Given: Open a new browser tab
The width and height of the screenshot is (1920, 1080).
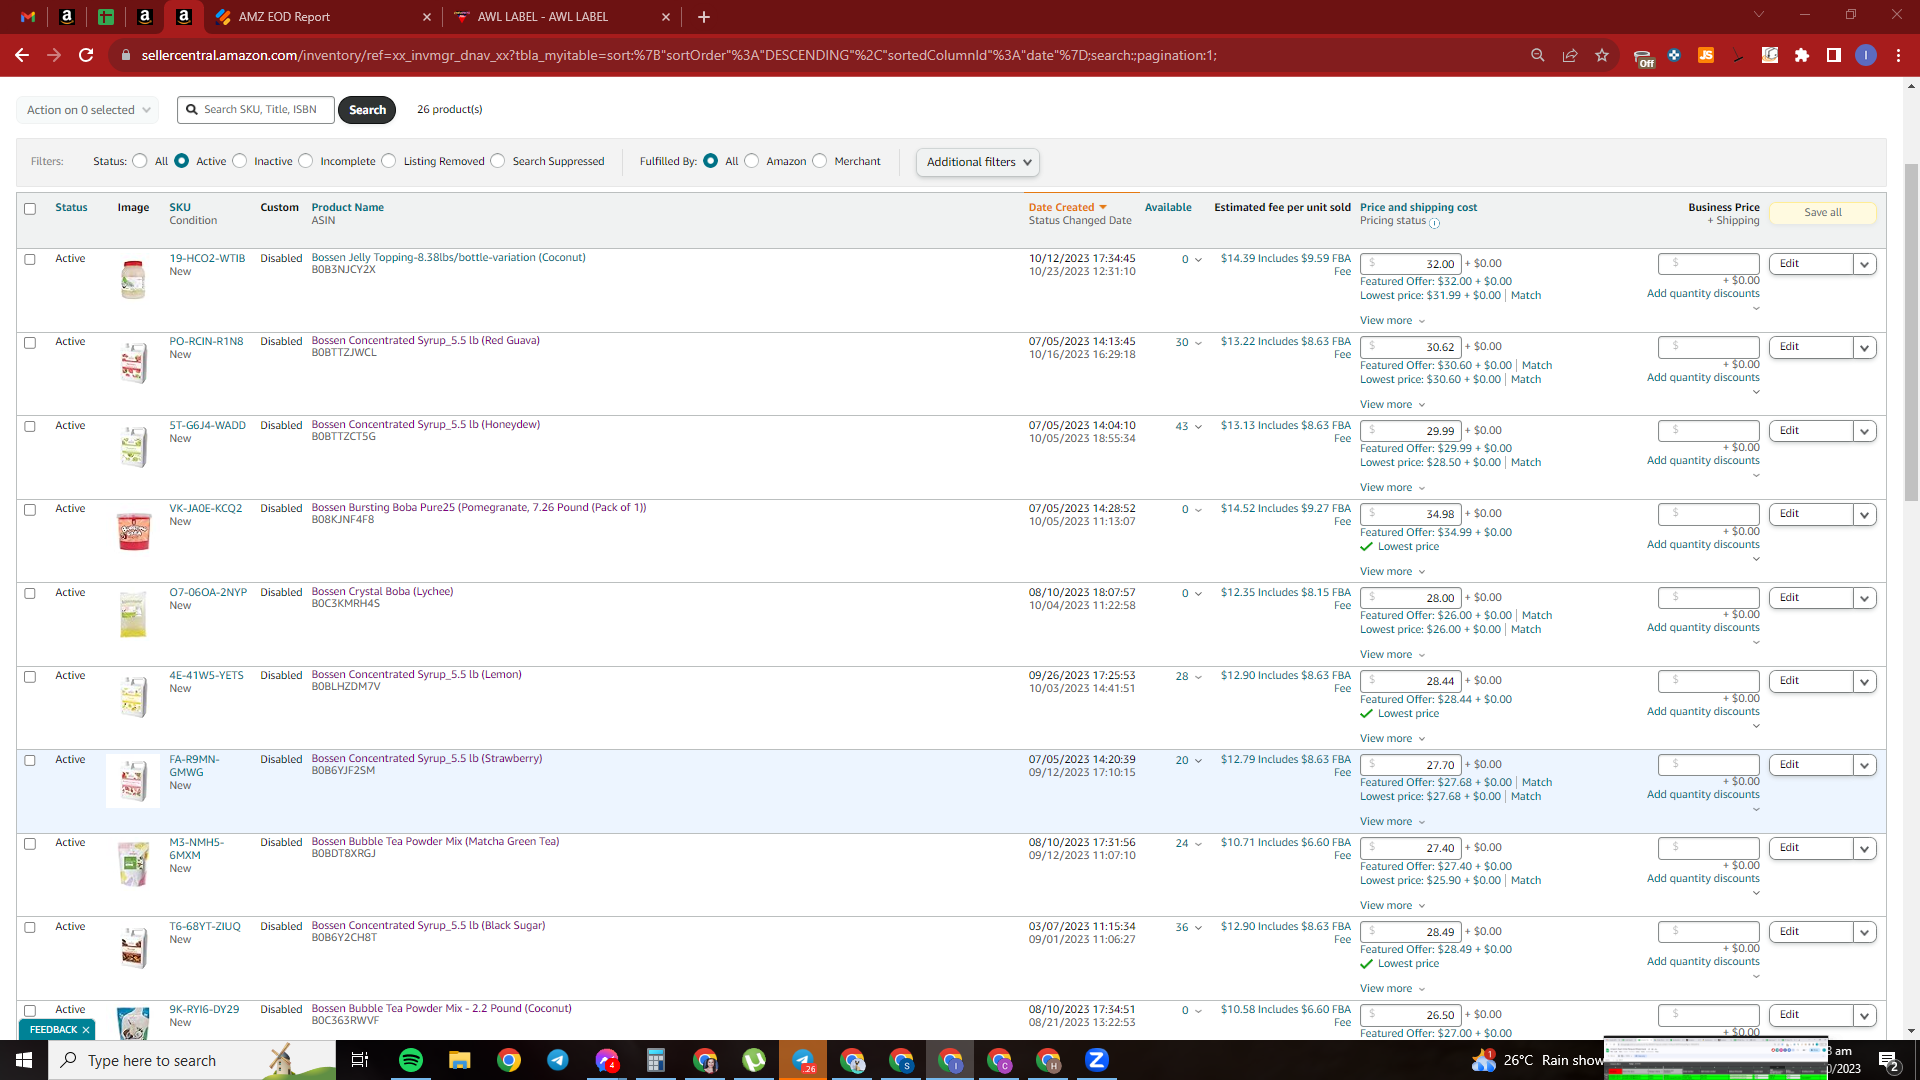Looking at the screenshot, I should [x=704, y=17].
